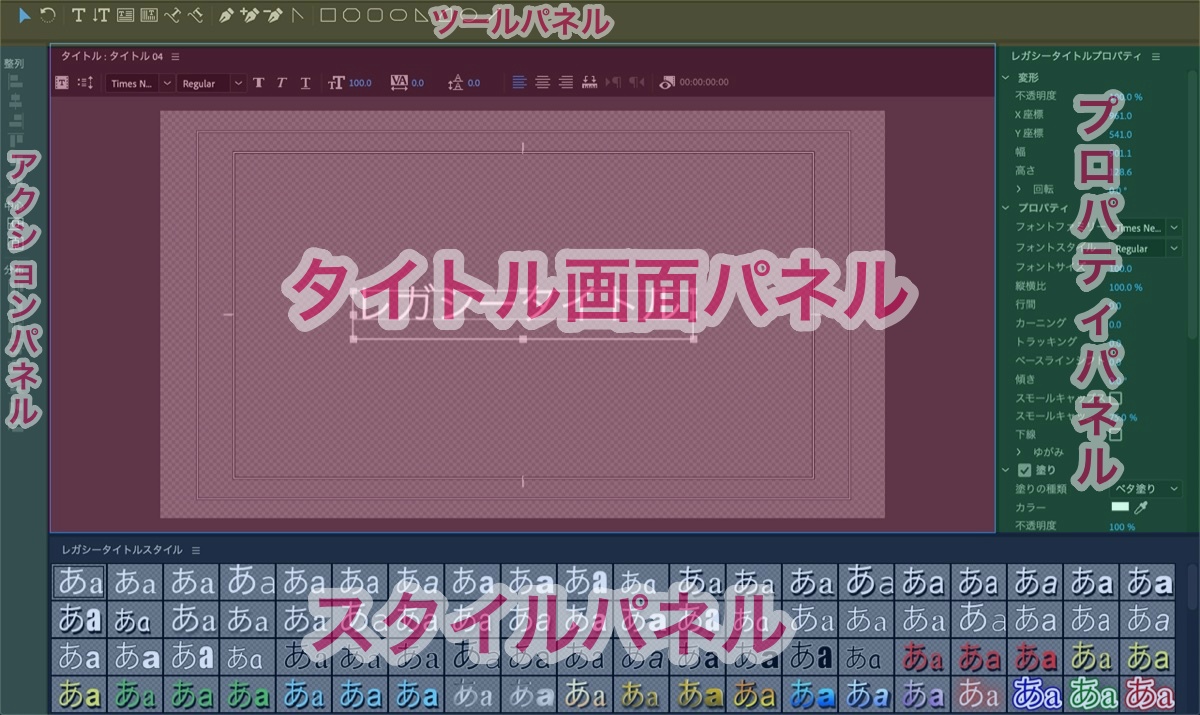
Task: Open Times N... font dropdown in title toolbar
Action: 140,83
